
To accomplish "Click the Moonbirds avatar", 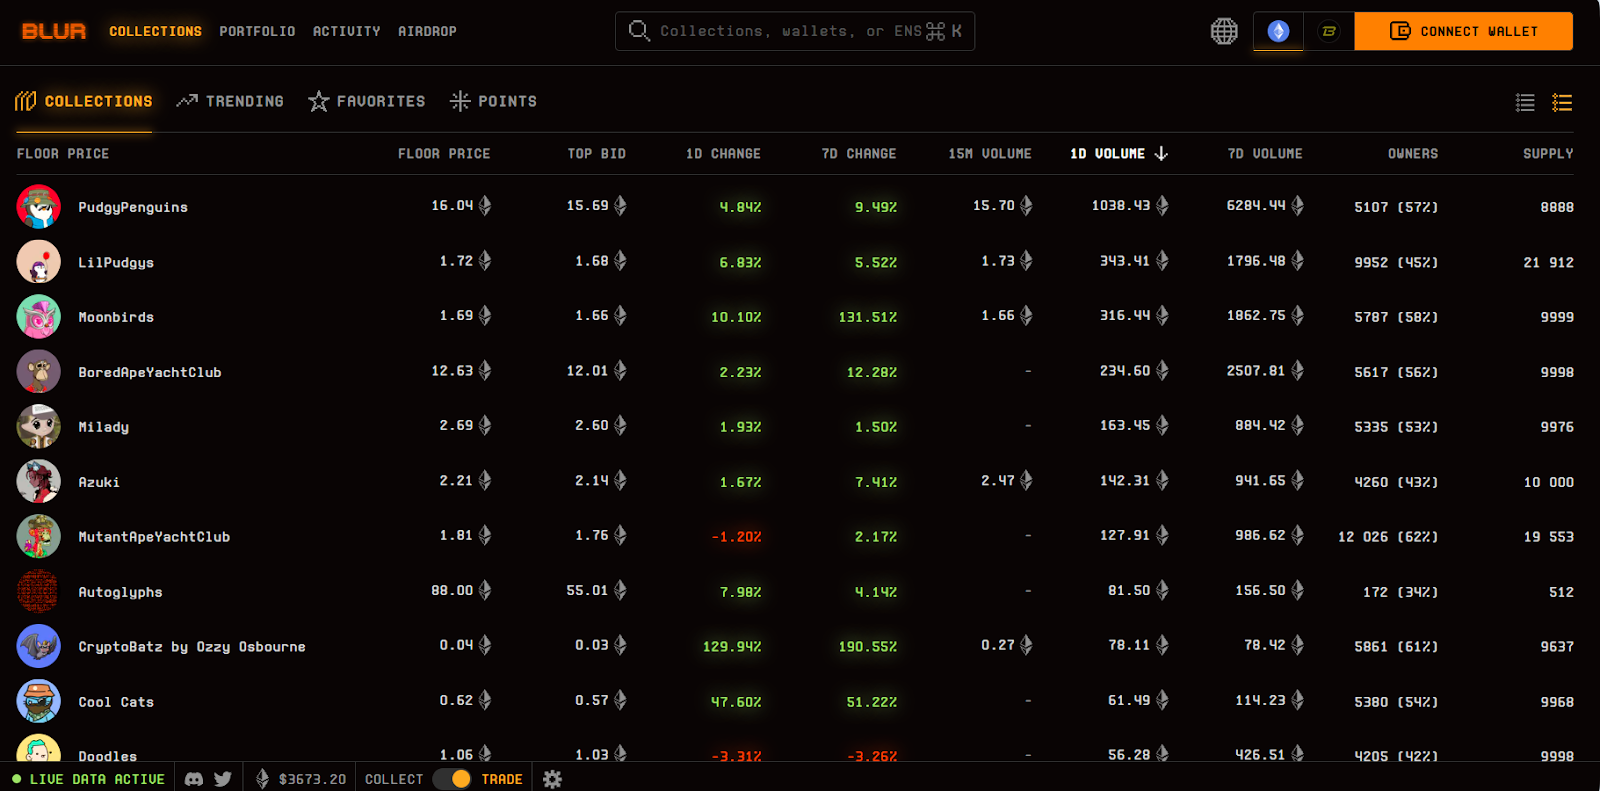I will (39, 317).
